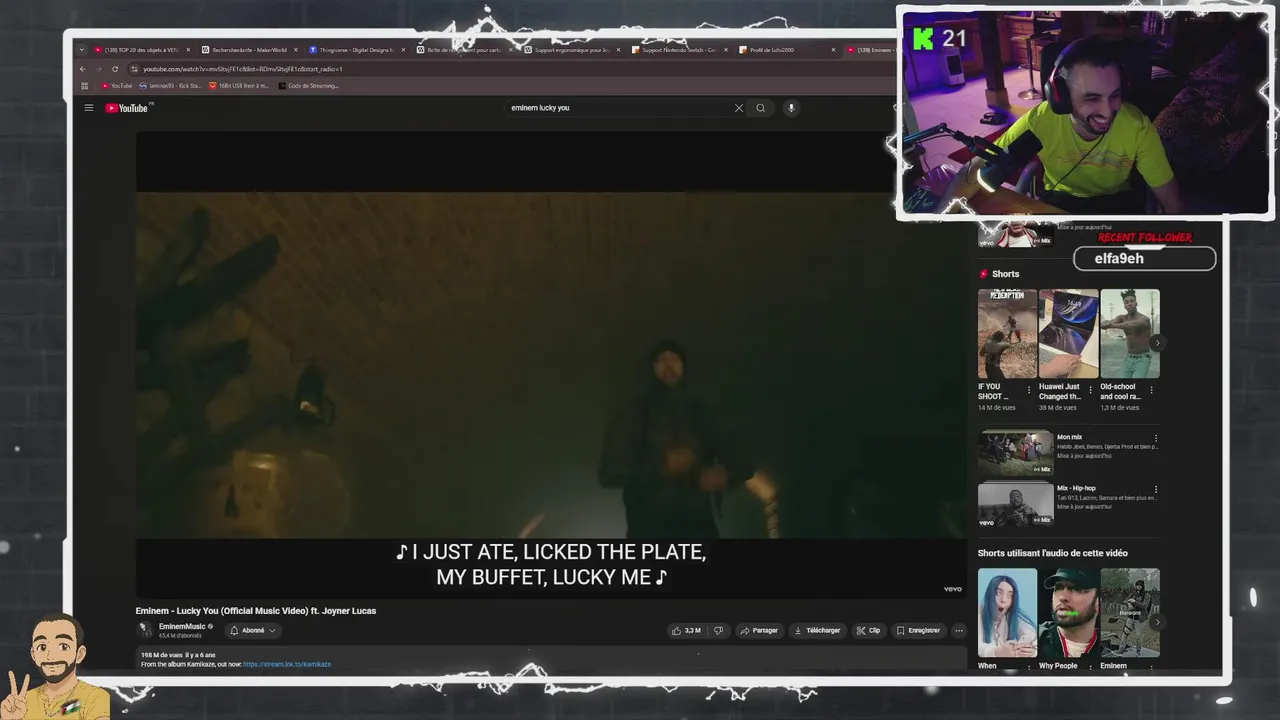Open the 'Mix - Hip-hop' playlist thumbnail
The height and width of the screenshot is (720, 1280).
(x=1015, y=505)
